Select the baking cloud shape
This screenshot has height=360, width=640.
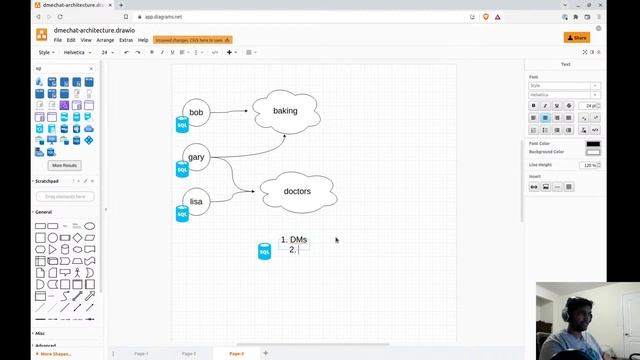click(x=286, y=111)
